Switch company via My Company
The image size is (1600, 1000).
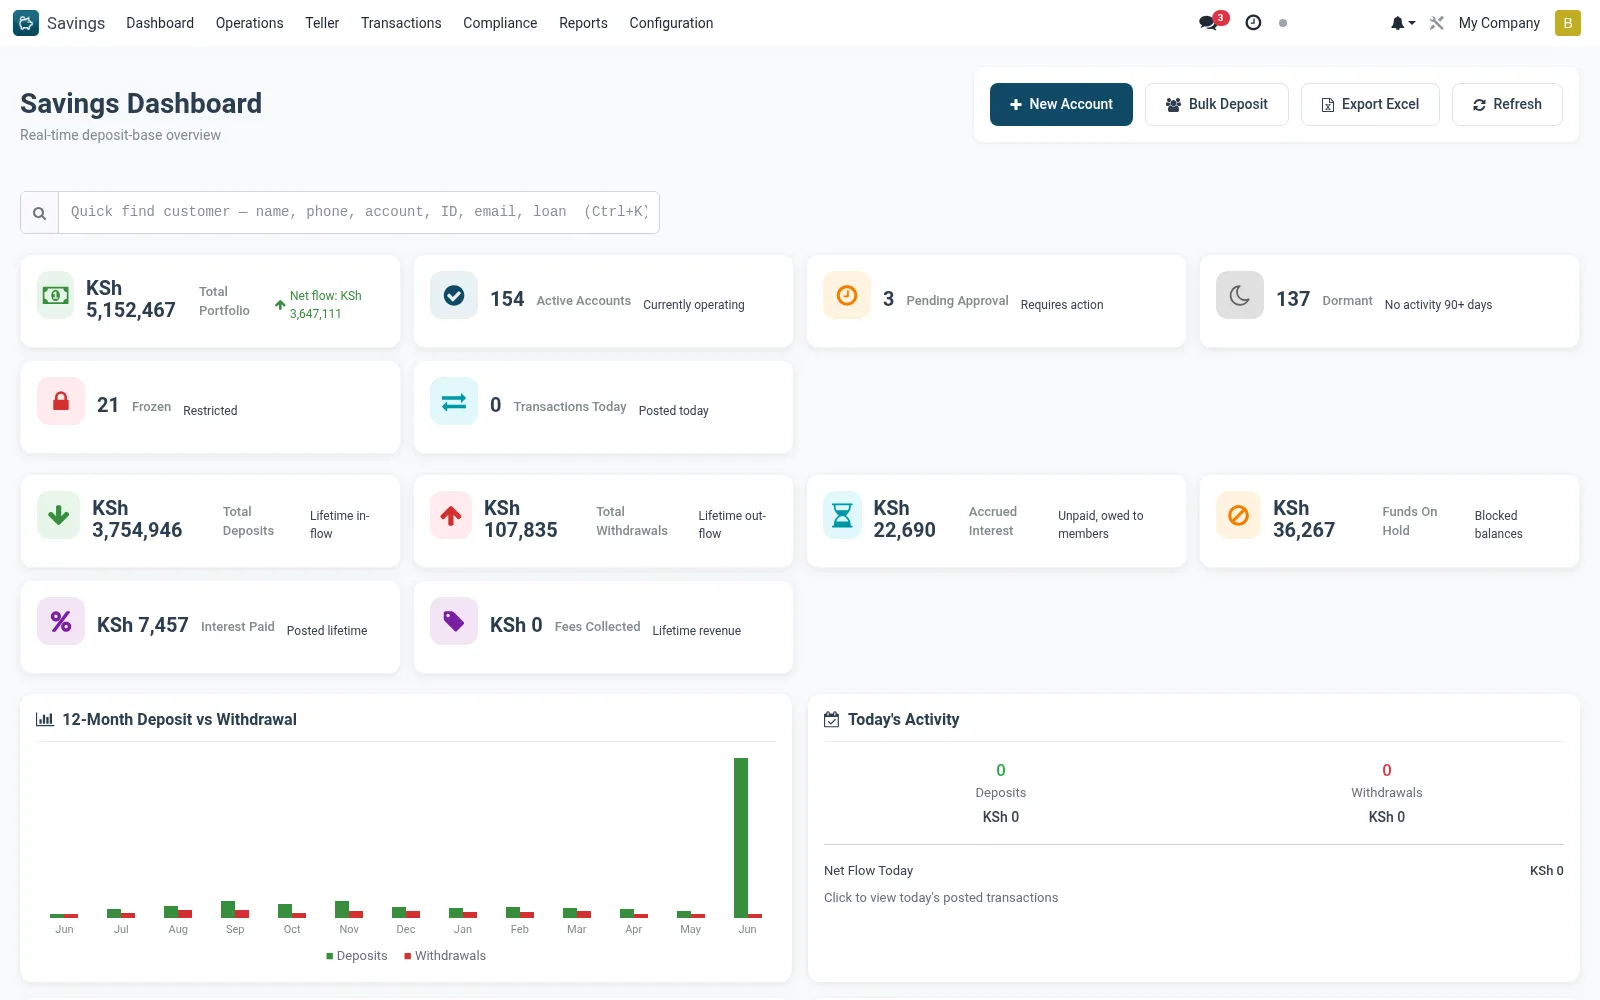click(1499, 23)
